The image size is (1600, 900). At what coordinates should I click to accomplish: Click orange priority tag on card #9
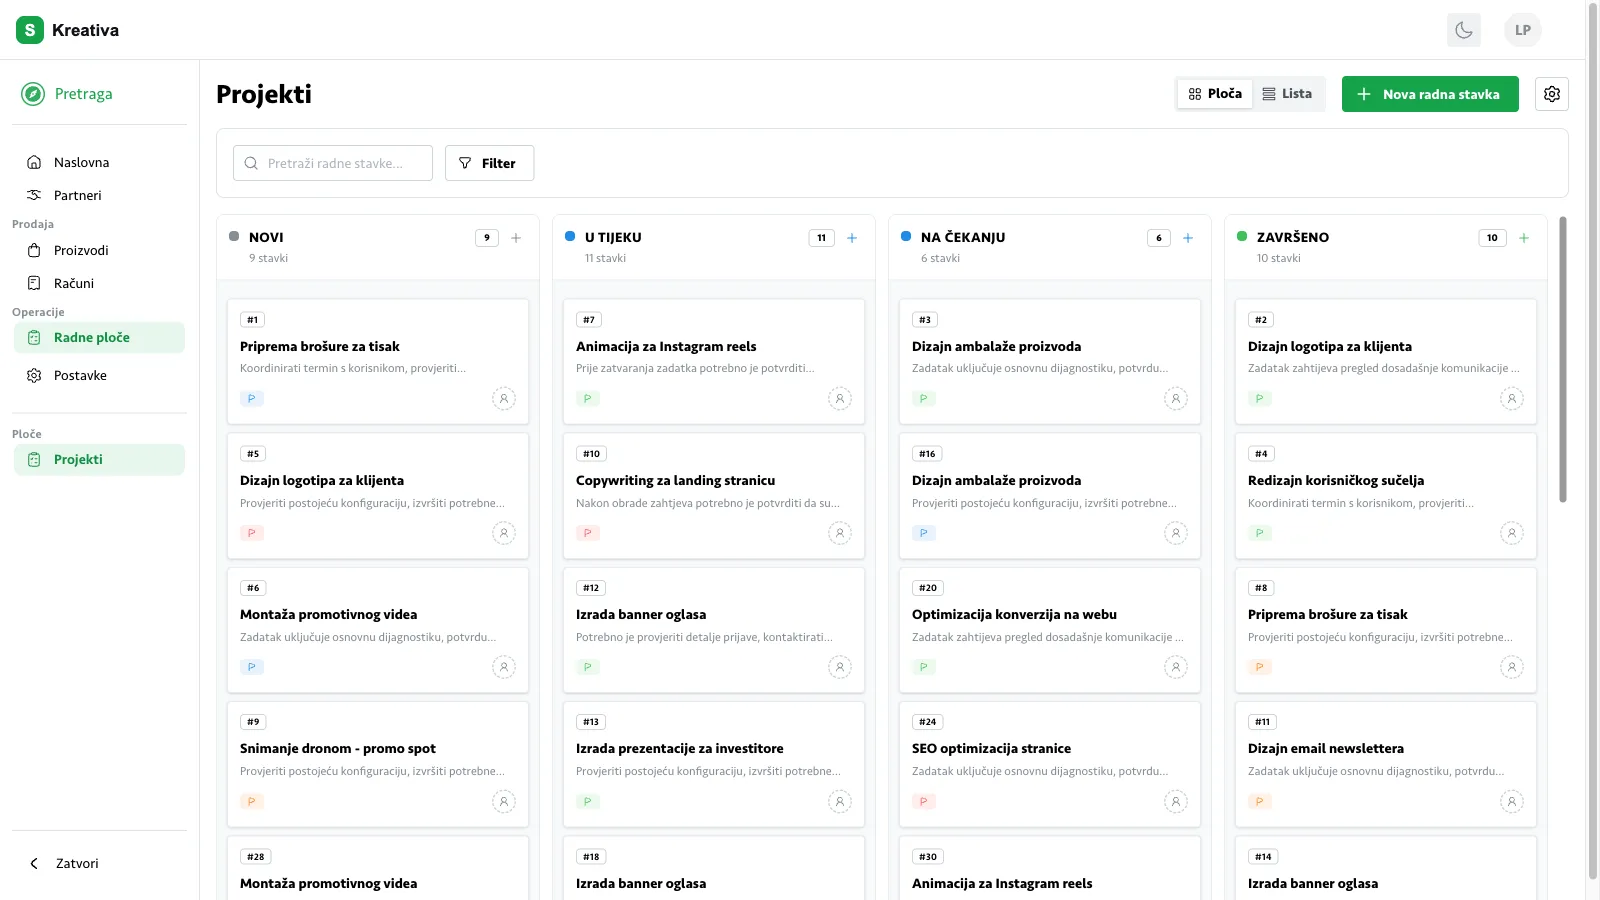coord(252,801)
